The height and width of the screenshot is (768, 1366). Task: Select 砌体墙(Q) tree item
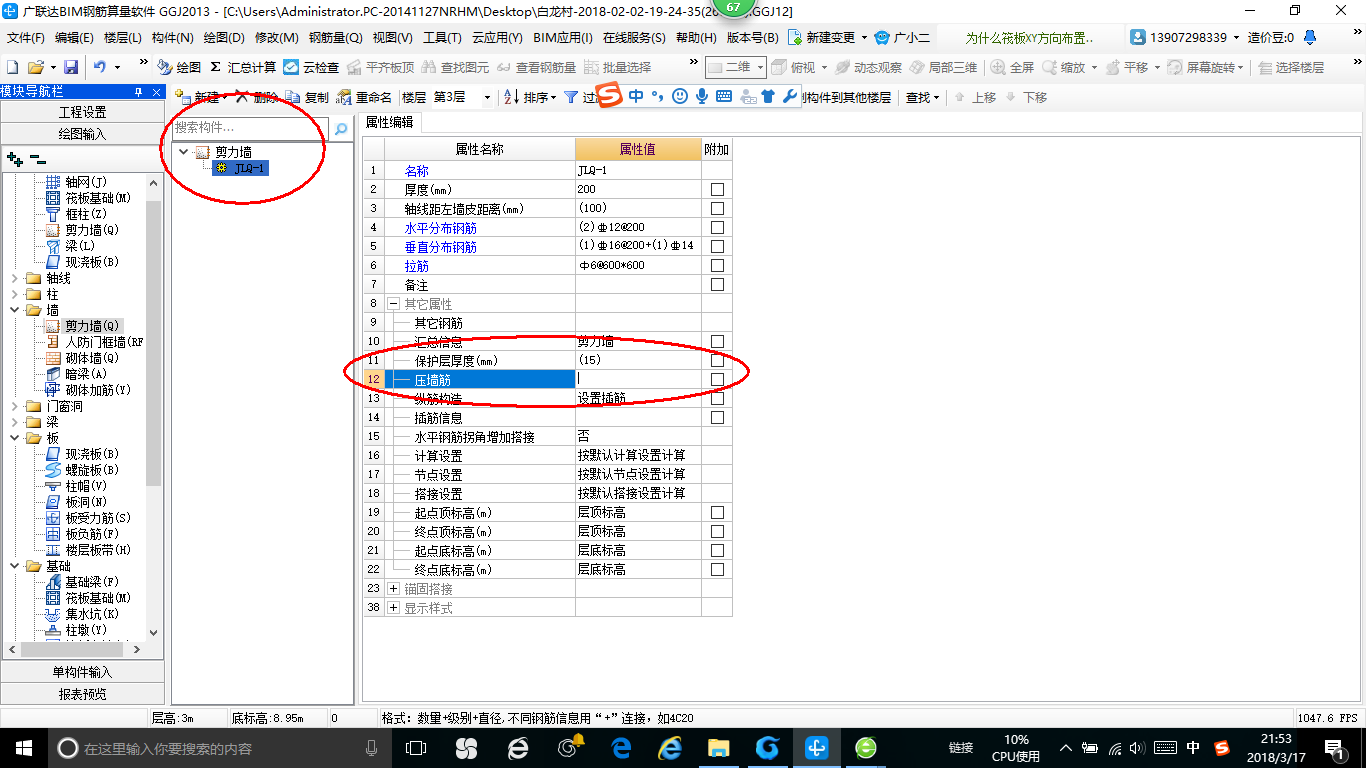pos(82,358)
